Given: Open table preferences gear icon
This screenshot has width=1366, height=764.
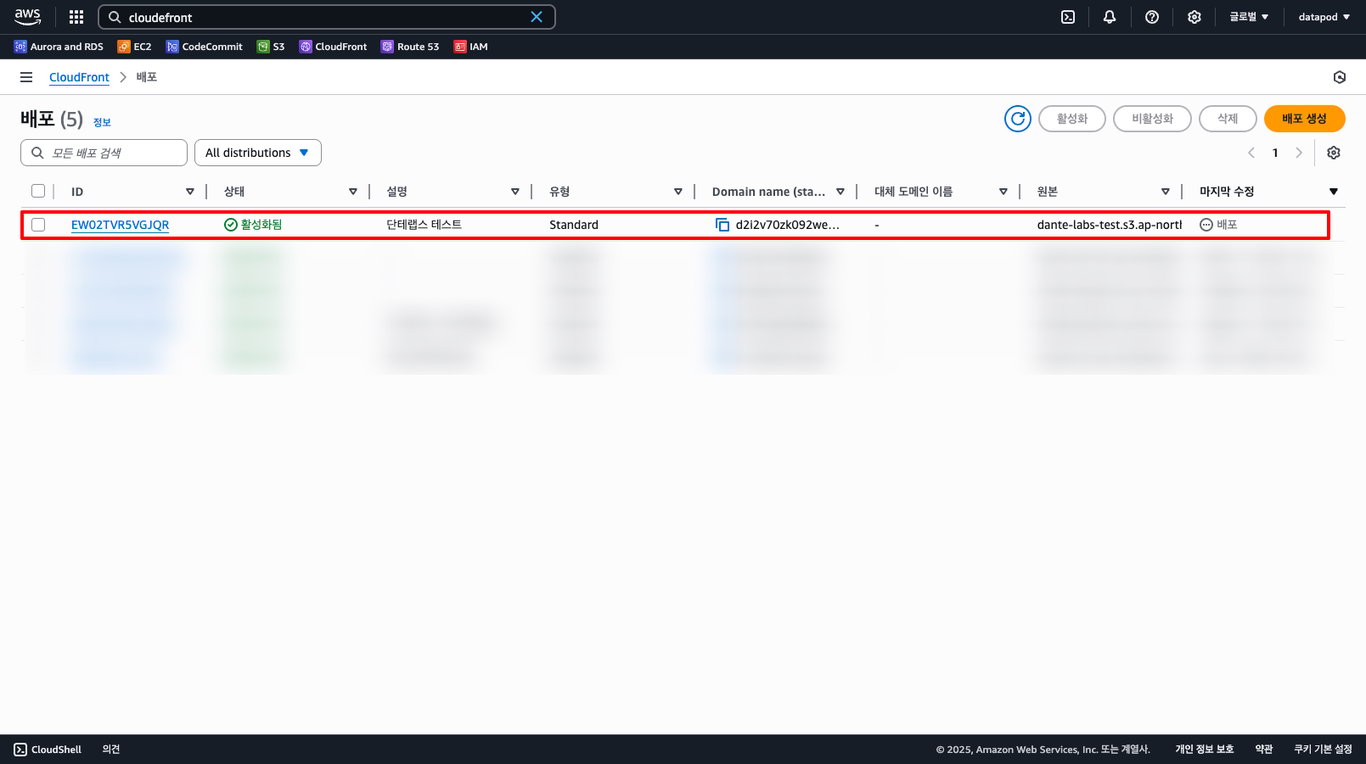Looking at the screenshot, I should pos(1333,153).
